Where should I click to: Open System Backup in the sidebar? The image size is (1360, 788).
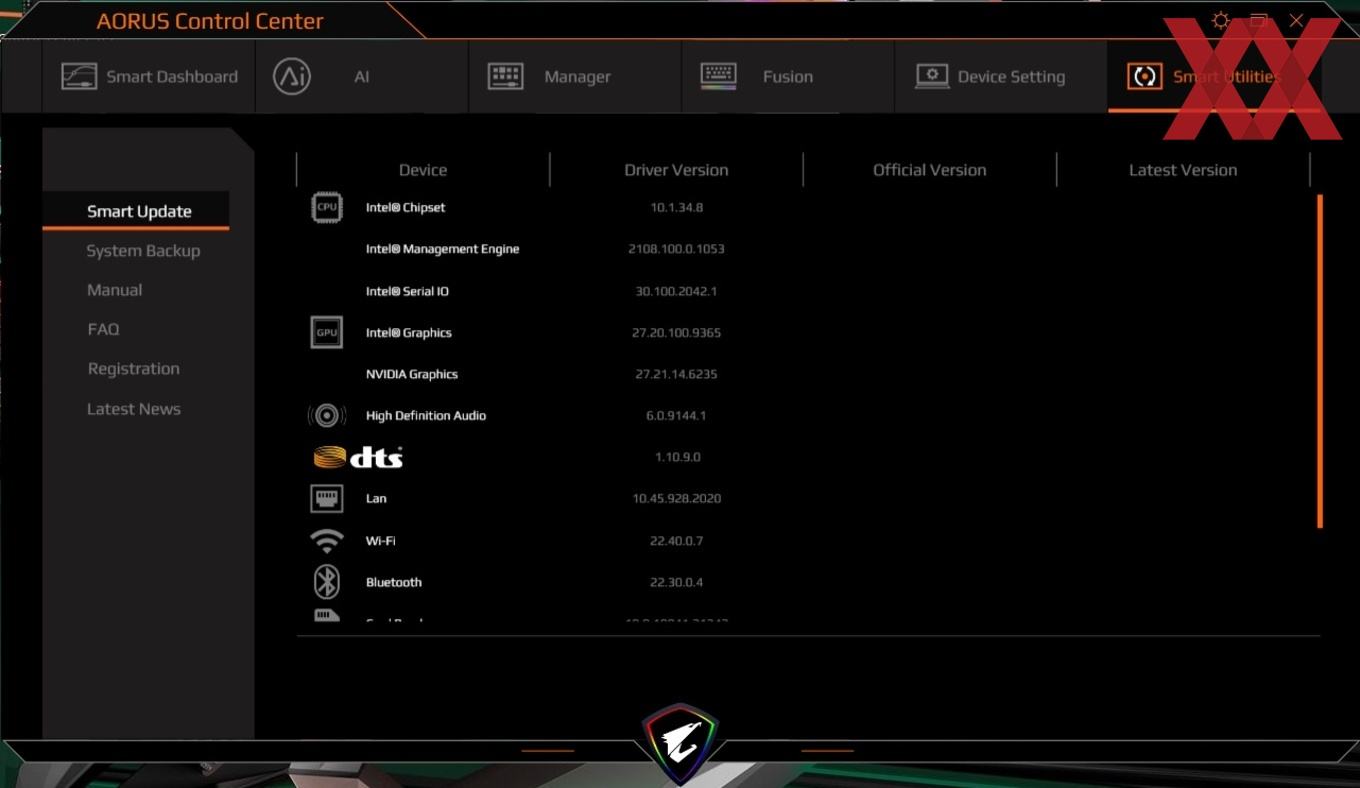pos(143,251)
